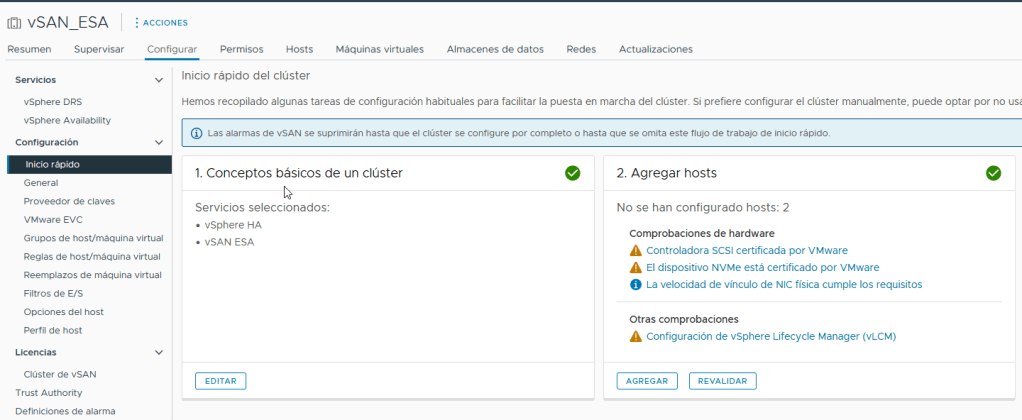Click green checkmark on Agregar hosts card
1022x420 pixels.
993,173
